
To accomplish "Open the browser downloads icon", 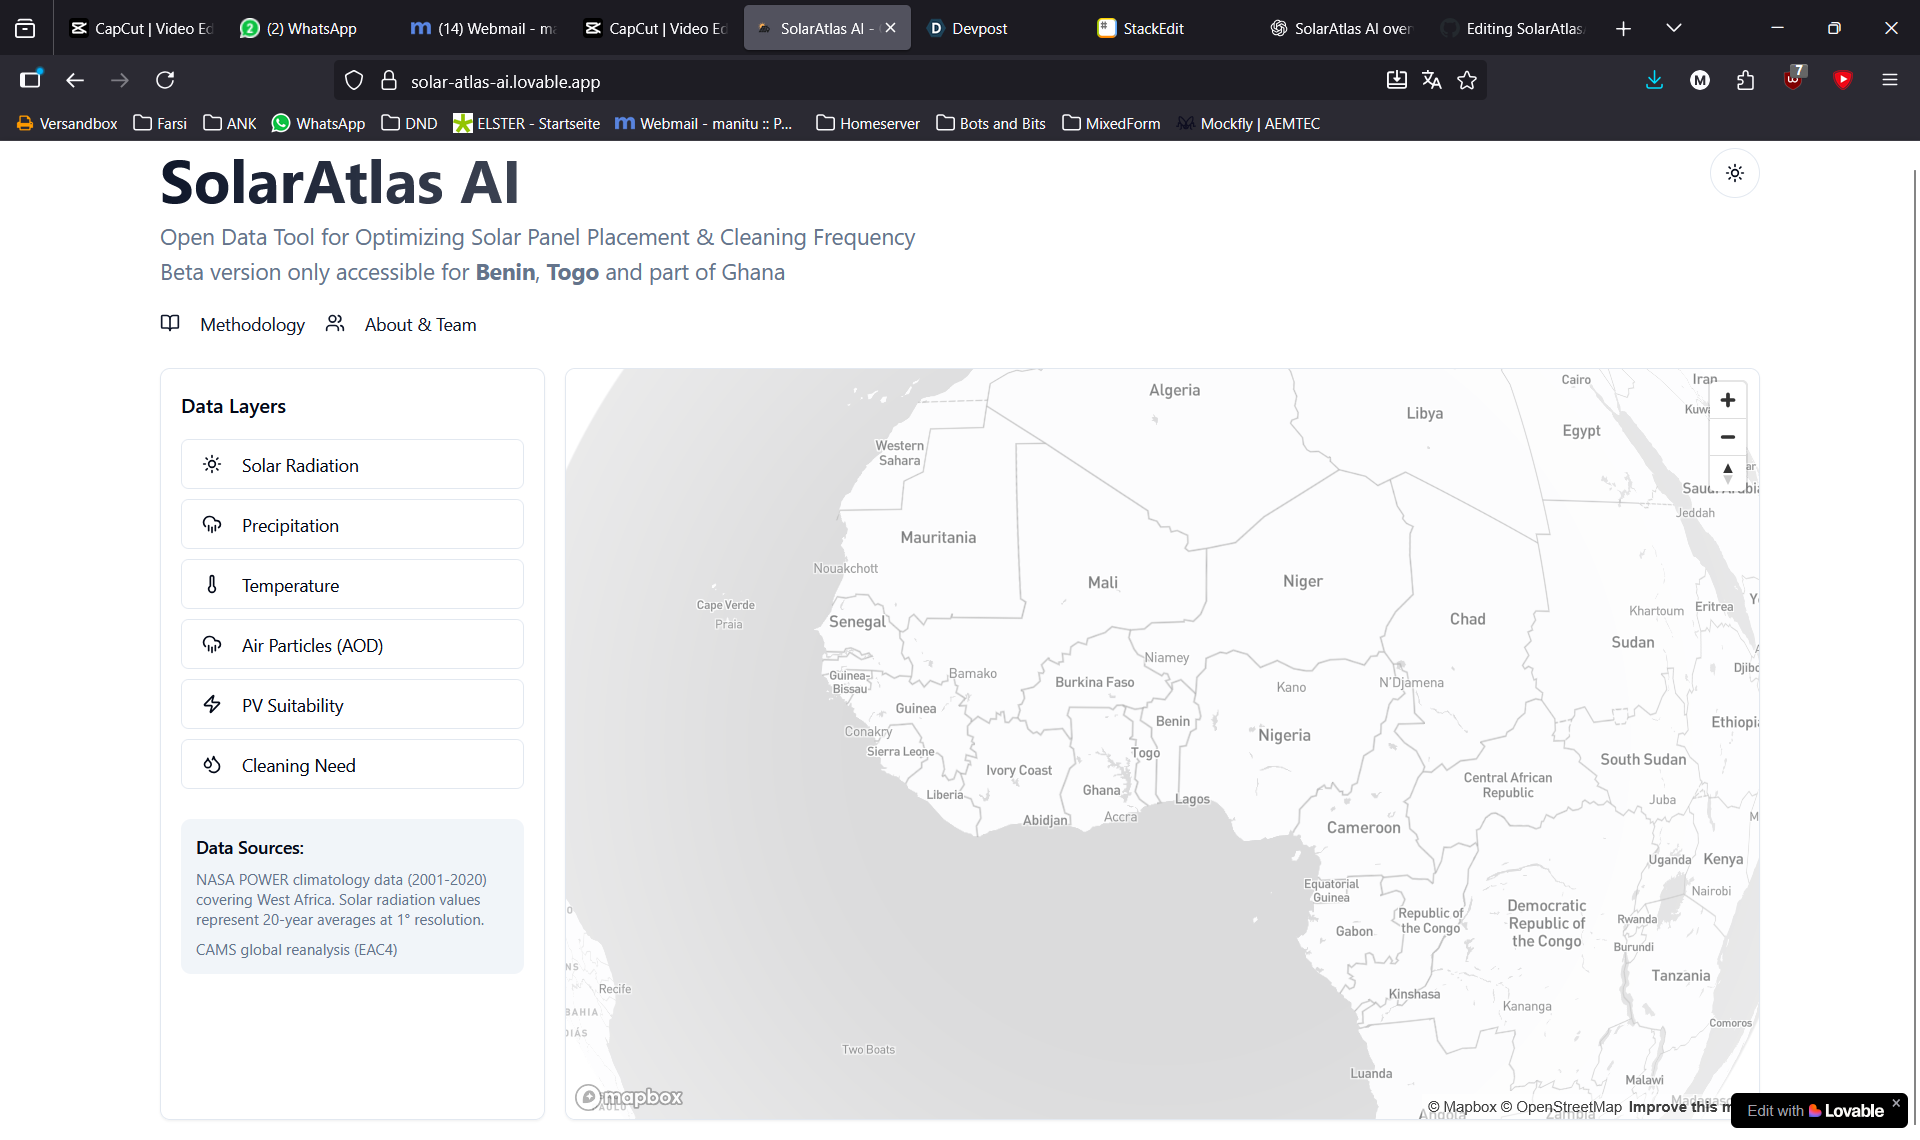I will tap(1654, 81).
